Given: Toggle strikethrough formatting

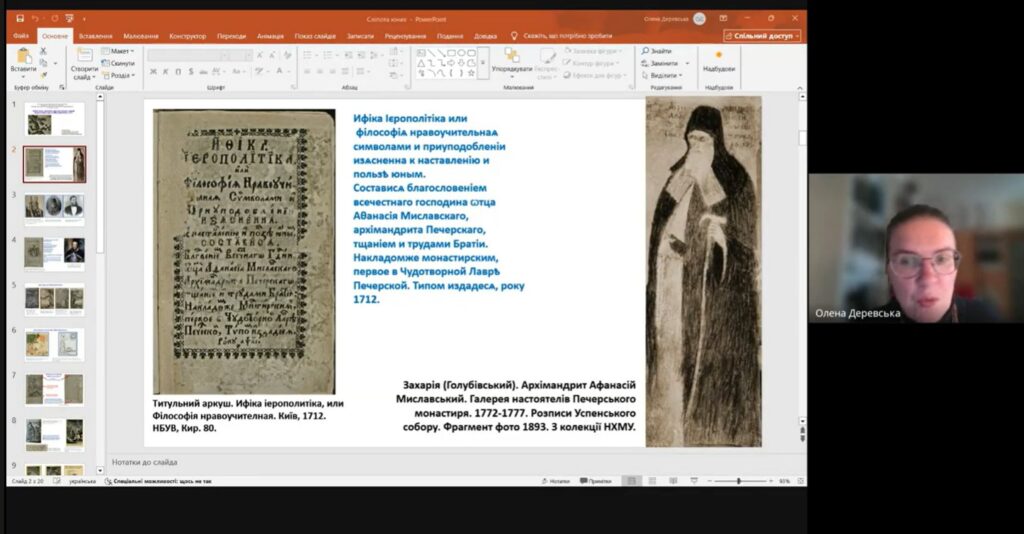Looking at the screenshot, I should point(204,71).
